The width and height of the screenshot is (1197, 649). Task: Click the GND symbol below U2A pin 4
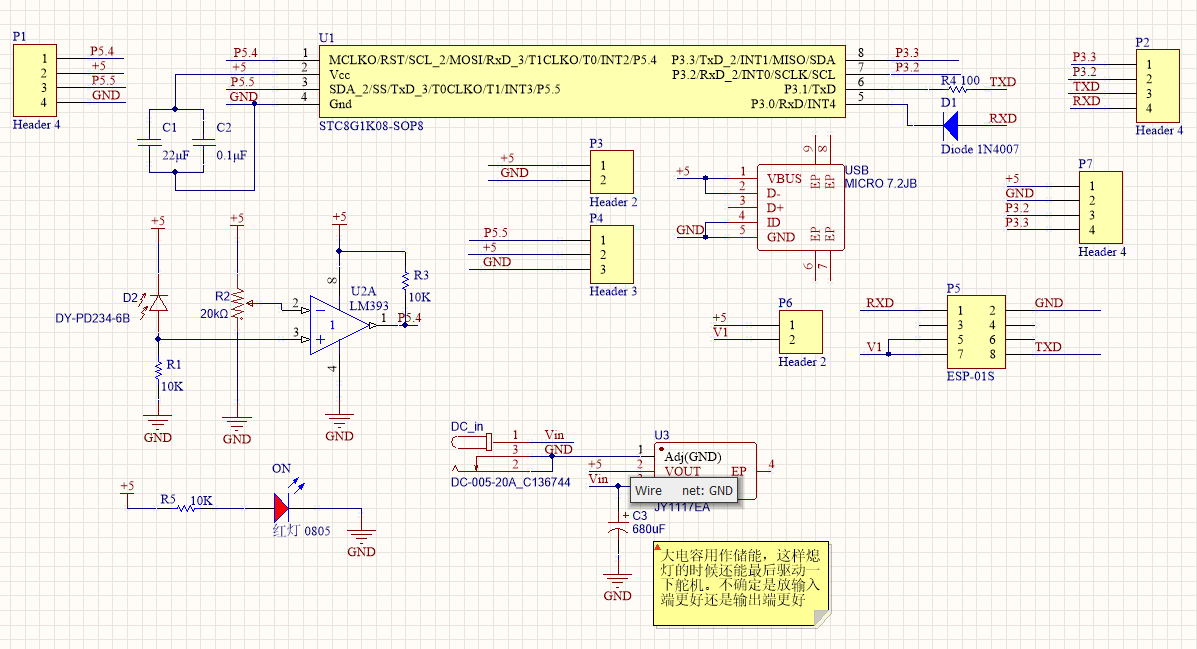[339, 429]
